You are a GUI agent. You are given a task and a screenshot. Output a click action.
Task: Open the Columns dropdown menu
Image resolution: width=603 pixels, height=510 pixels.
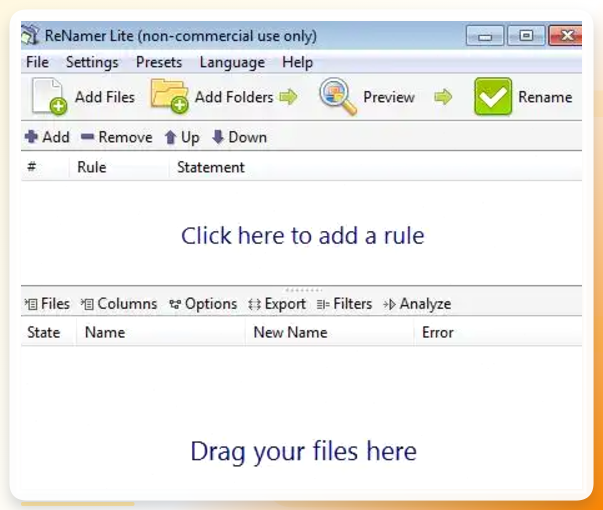pyautogui.click(x=119, y=304)
